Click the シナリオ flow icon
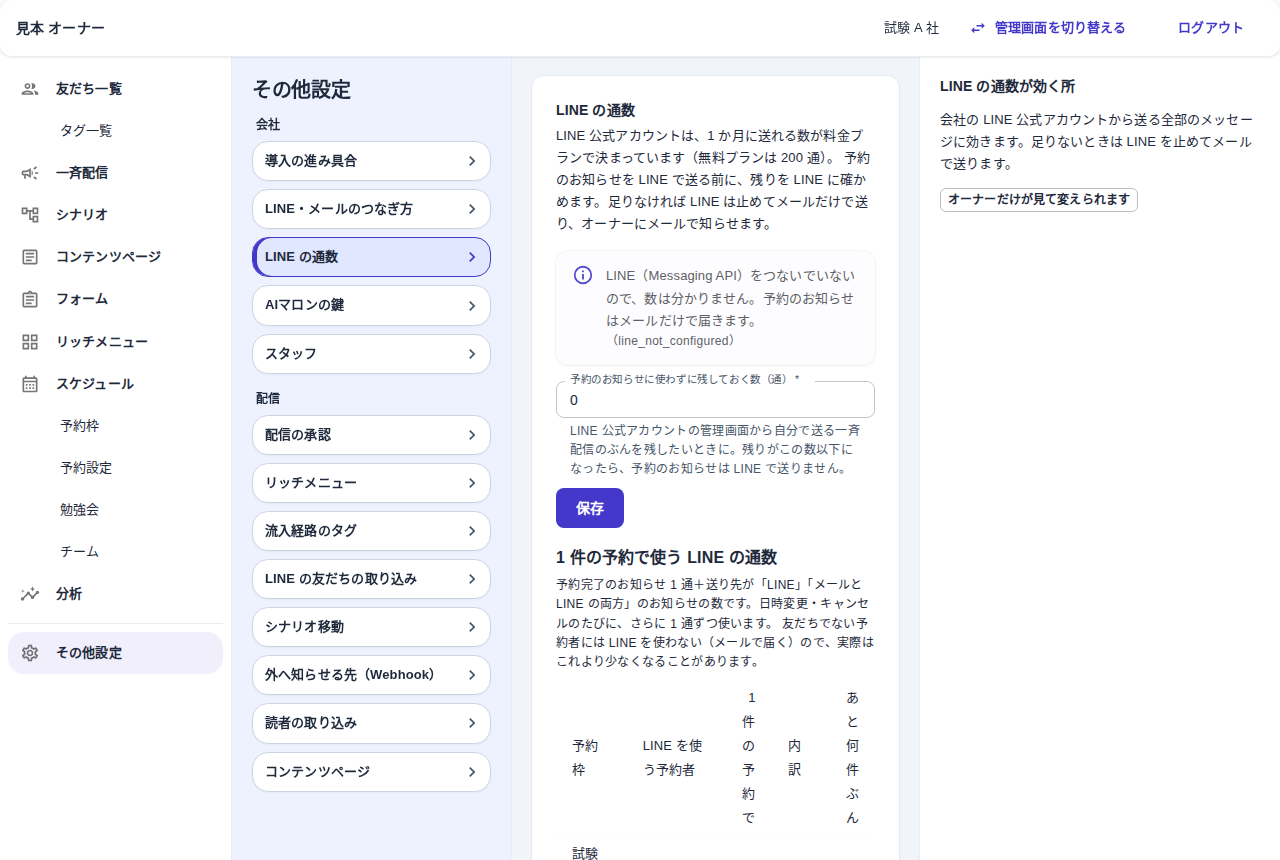Image resolution: width=1280 pixels, height=860 pixels. [x=30, y=215]
